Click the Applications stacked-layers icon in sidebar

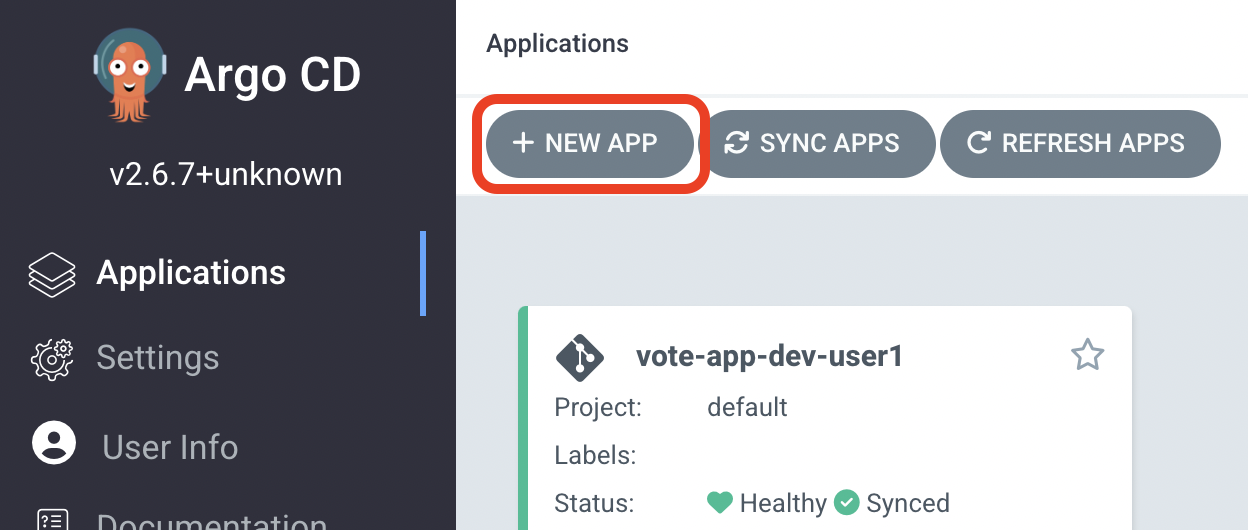tap(52, 274)
